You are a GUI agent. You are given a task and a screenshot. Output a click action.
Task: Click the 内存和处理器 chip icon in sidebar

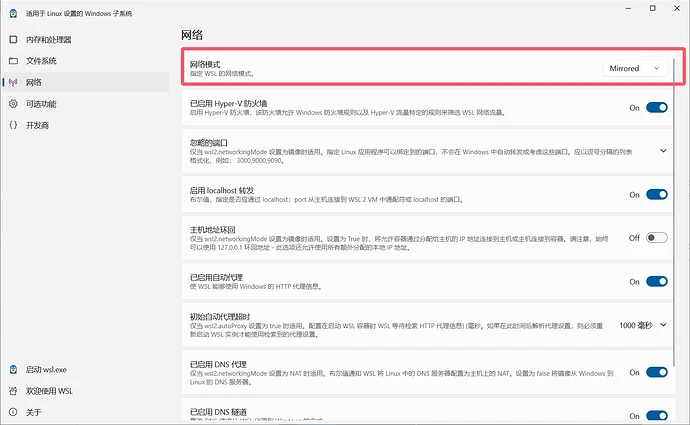pos(12,39)
